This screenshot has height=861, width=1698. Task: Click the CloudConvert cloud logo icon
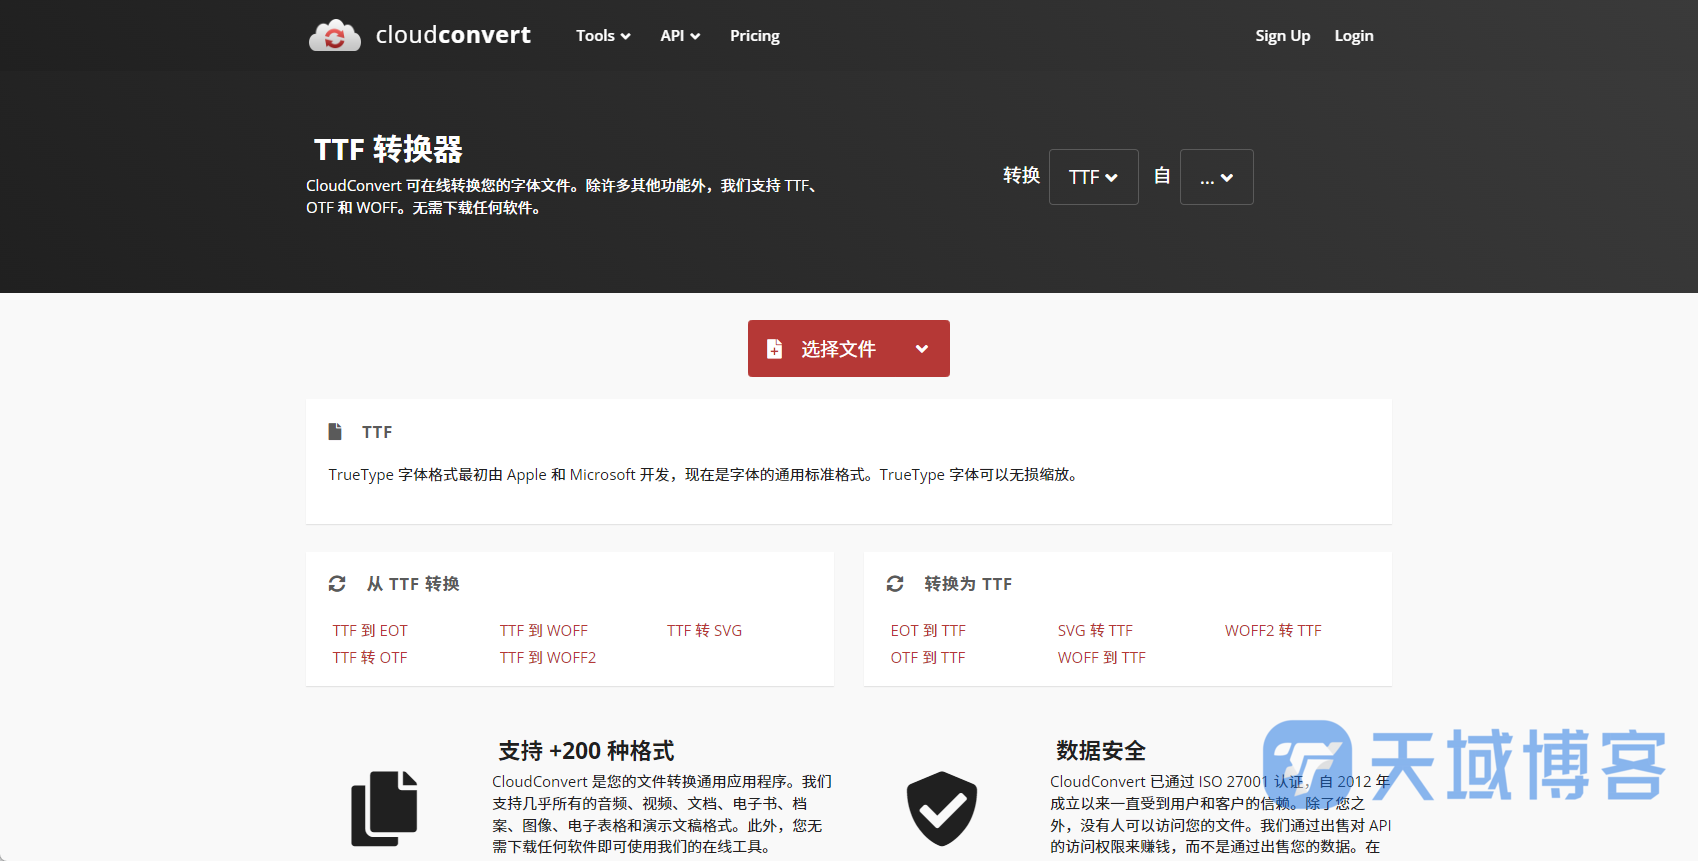(x=335, y=35)
